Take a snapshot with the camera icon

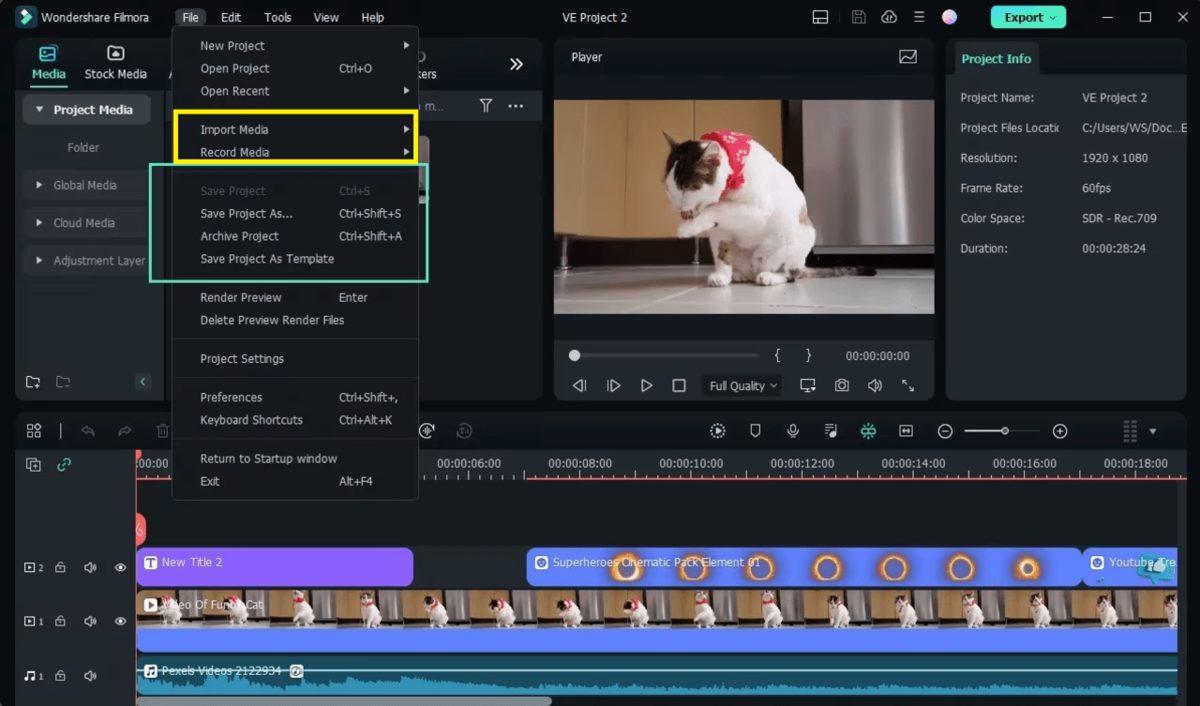pos(841,384)
